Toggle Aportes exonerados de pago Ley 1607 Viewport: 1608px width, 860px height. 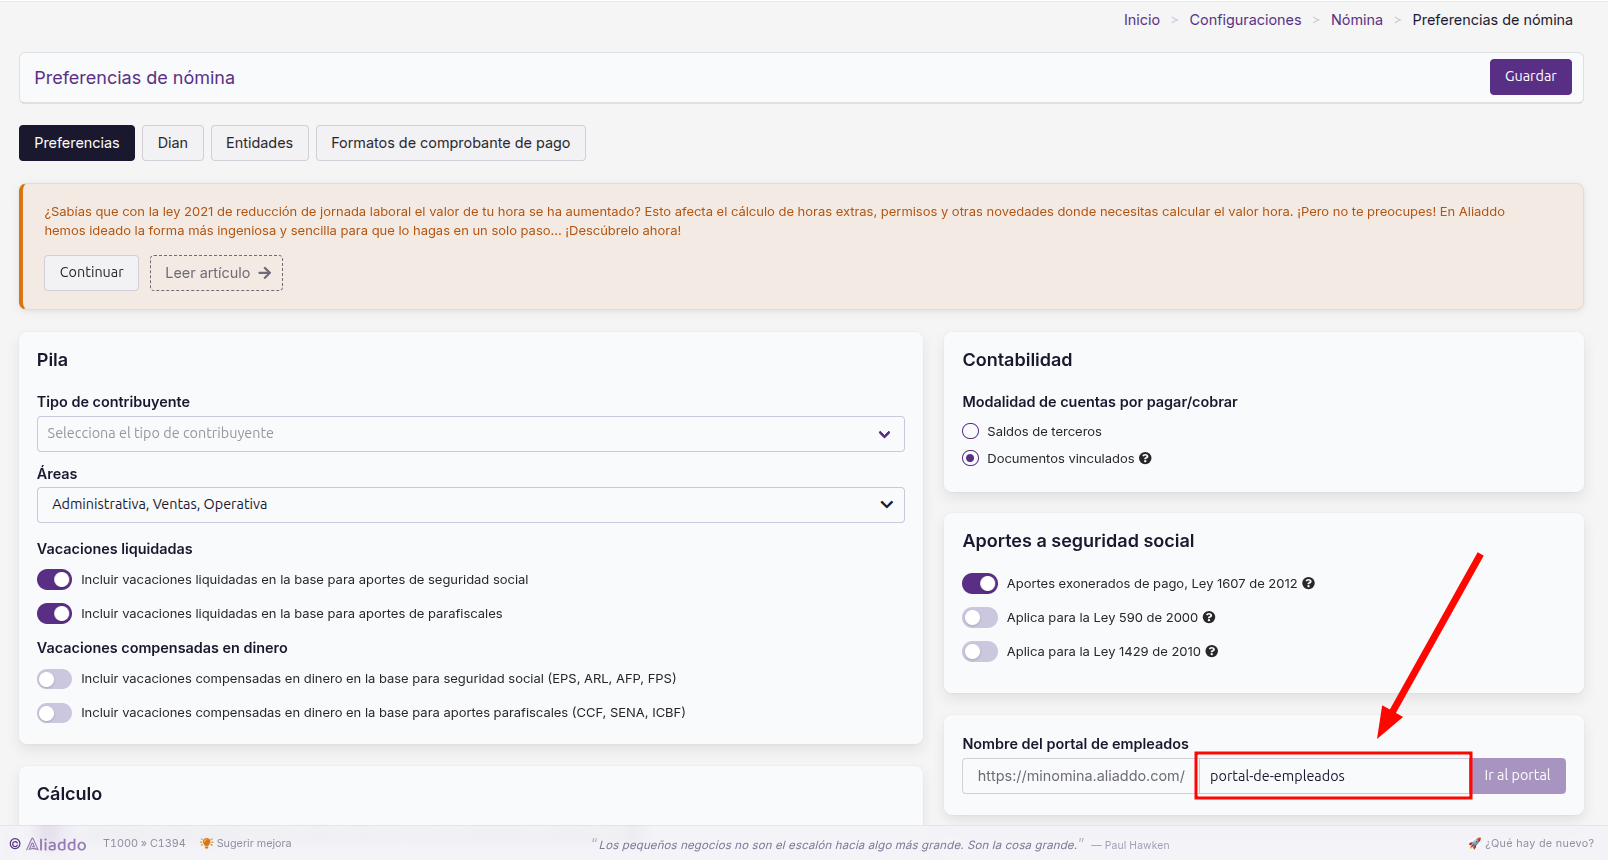pos(980,584)
